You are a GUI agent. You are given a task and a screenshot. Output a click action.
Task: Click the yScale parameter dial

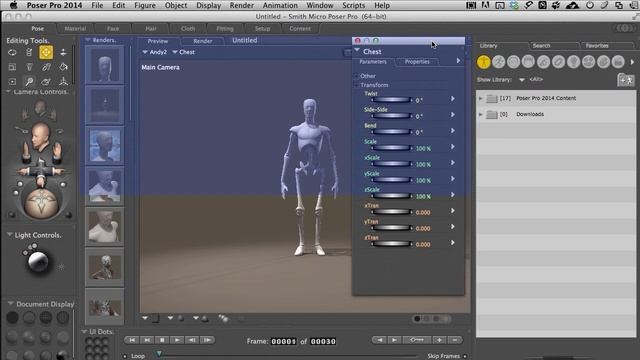click(391, 180)
